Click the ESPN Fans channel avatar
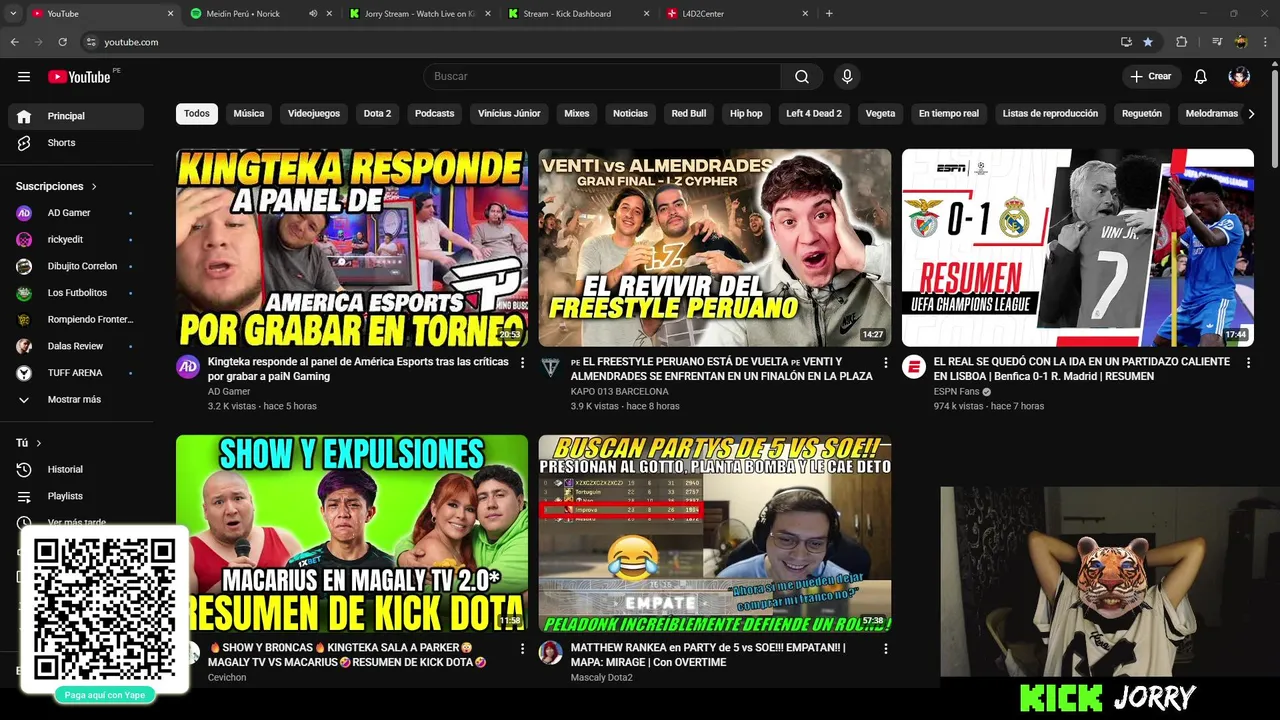 click(914, 367)
